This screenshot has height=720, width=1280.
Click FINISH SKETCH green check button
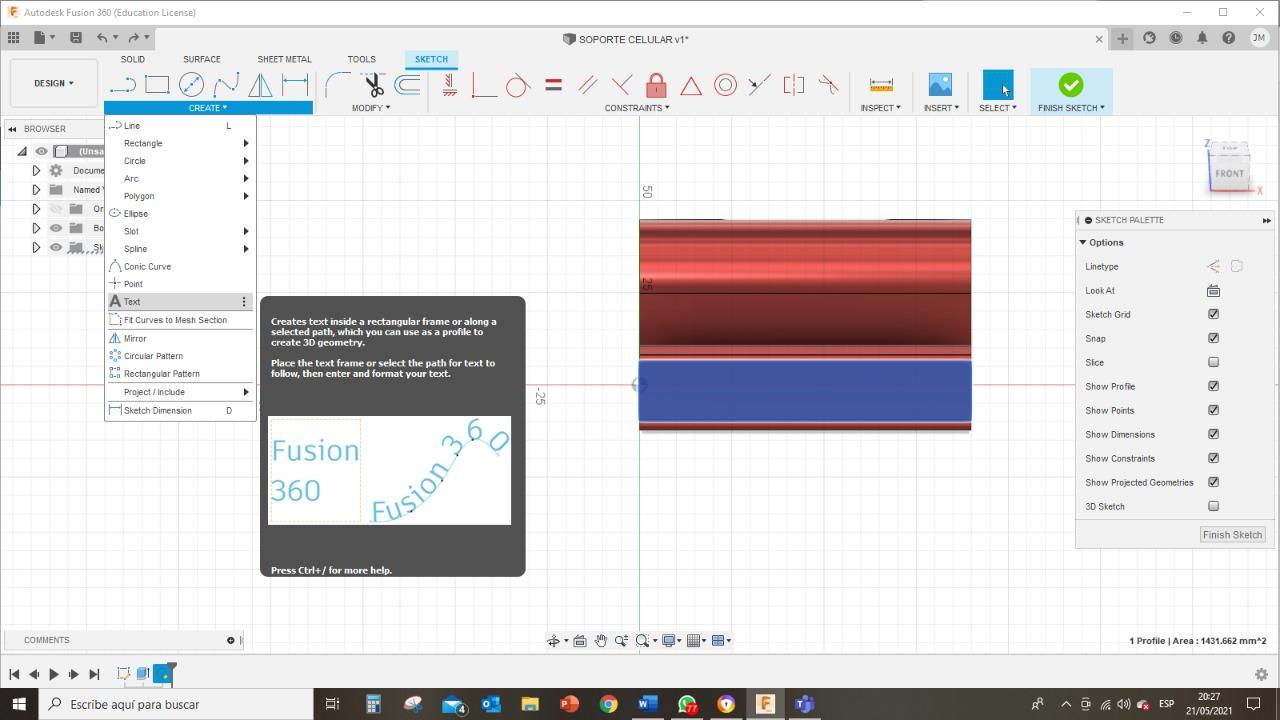point(1071,85)
